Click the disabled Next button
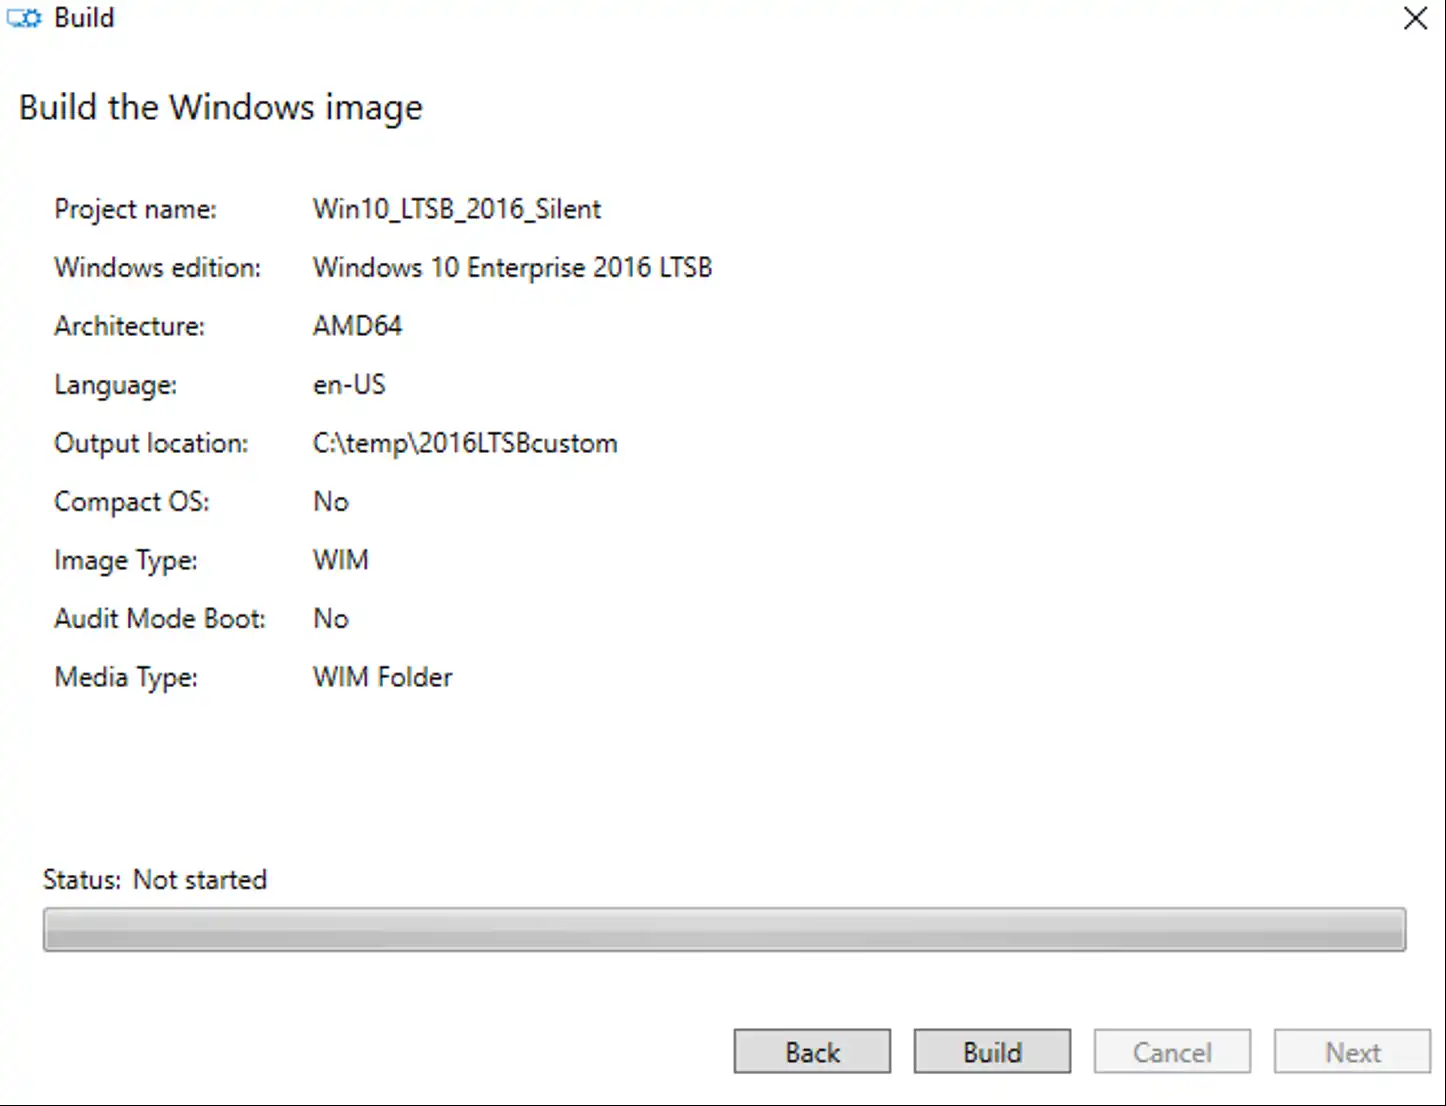Screen dimensions: 1446x1106 coord(1352,1052)
